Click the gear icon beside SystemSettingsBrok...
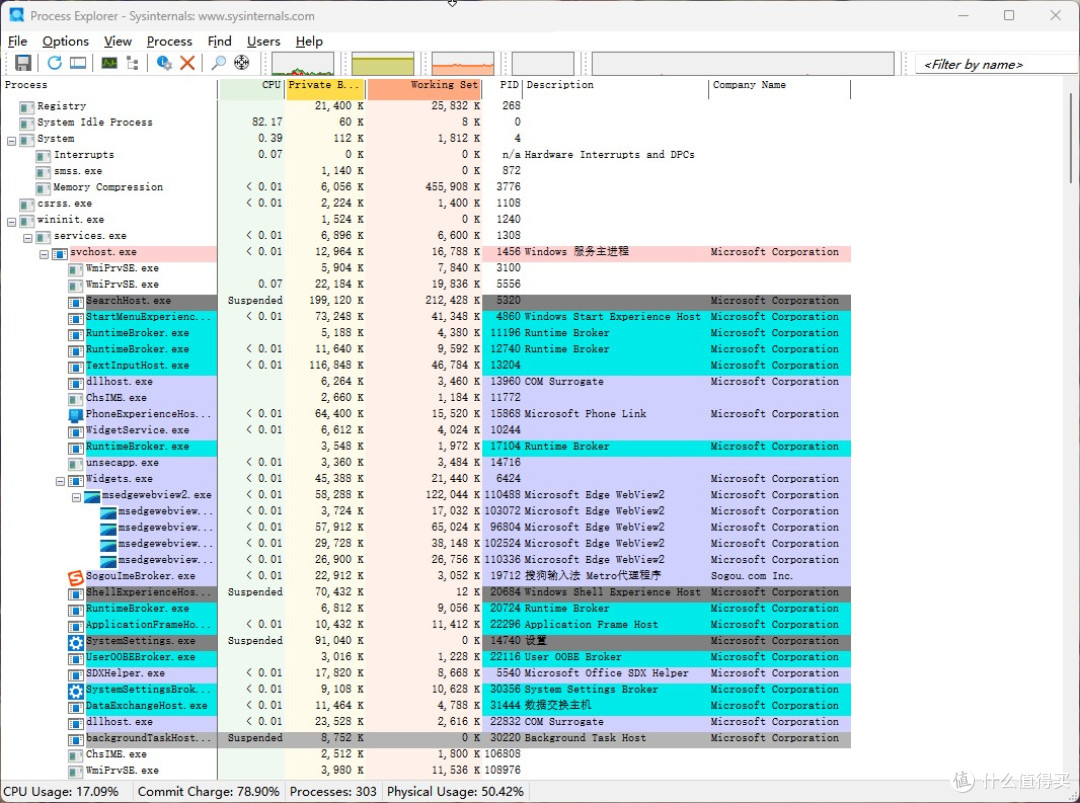 pyautogui.click(x=75, y=690)
